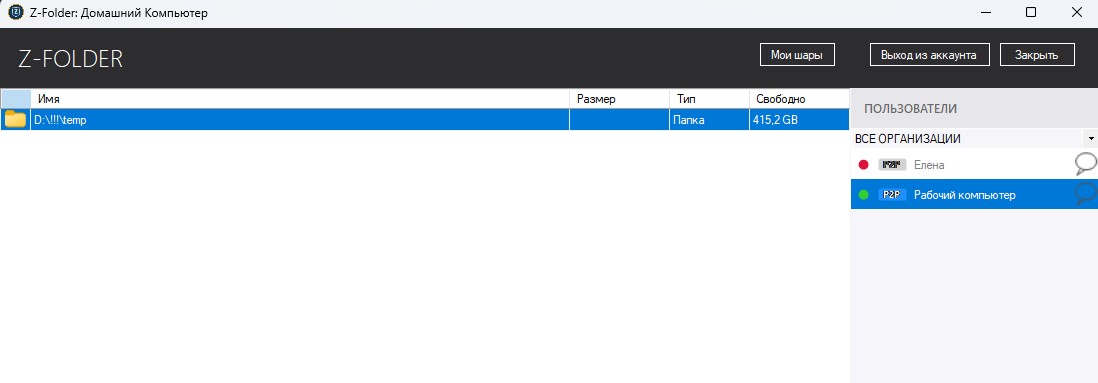
Task: Select the D:\!!!\temp folder row
Action: click(x=425, y=120)
